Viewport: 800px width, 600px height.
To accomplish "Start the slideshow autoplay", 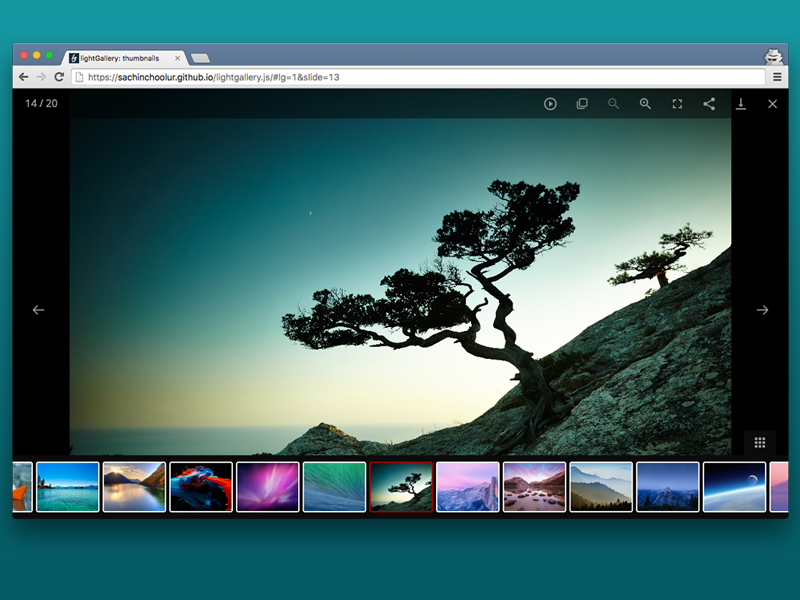I will tap(550, 104).
